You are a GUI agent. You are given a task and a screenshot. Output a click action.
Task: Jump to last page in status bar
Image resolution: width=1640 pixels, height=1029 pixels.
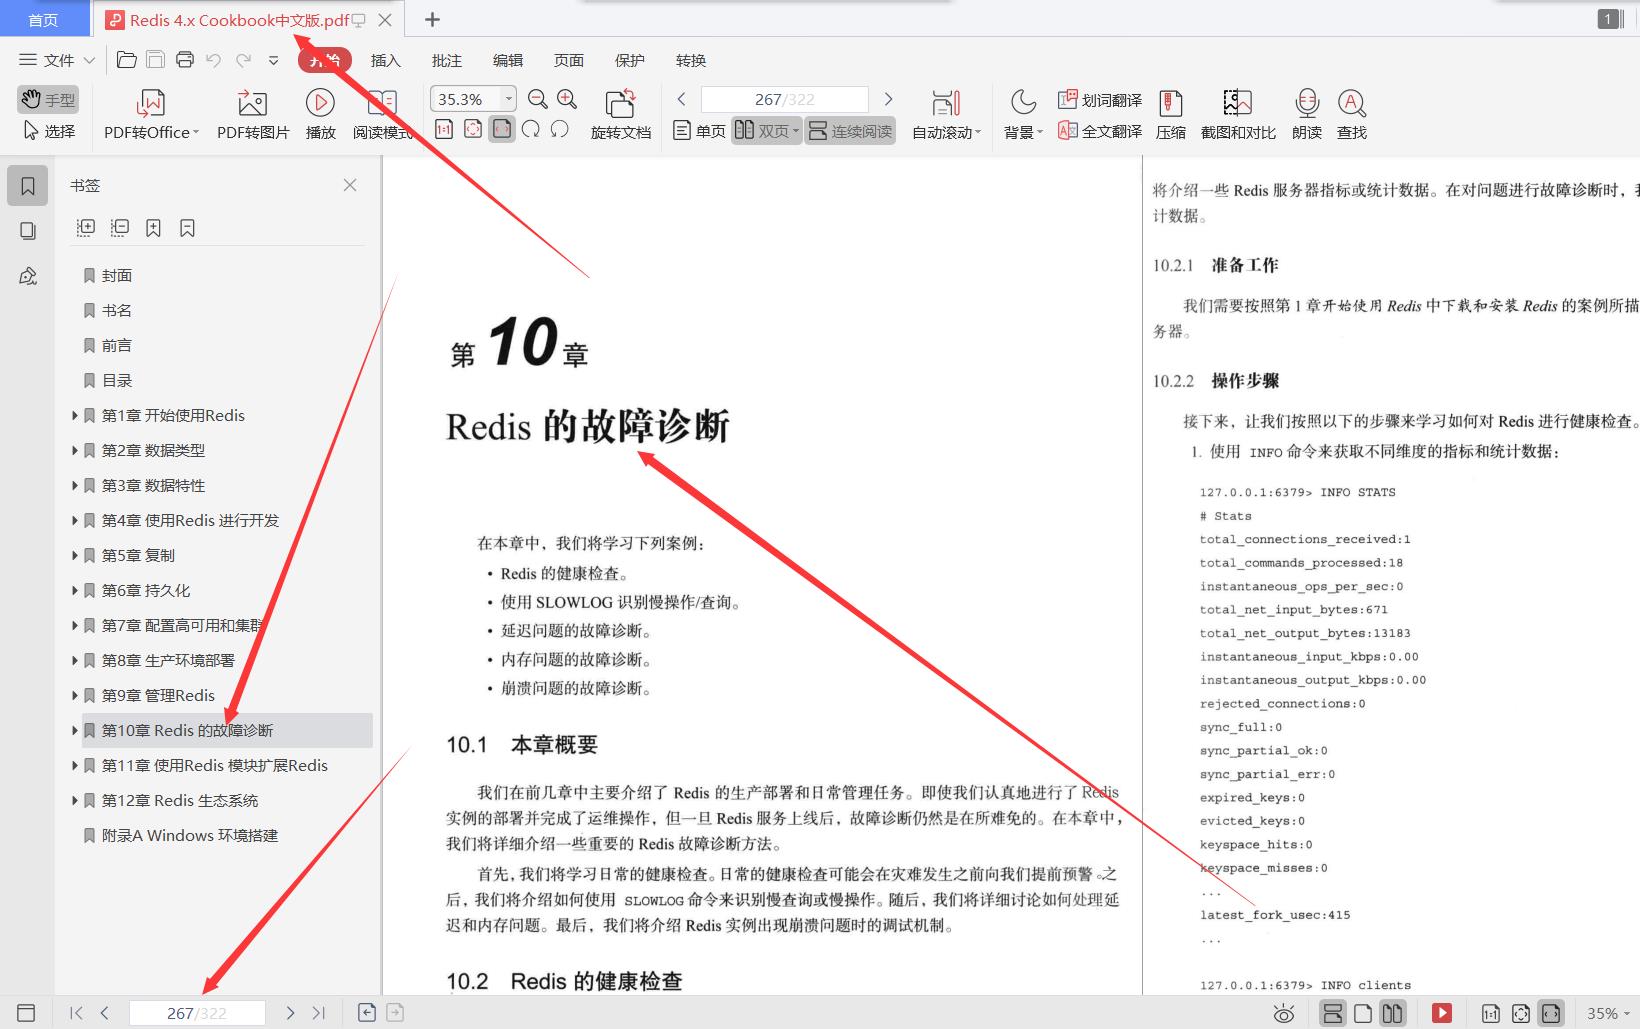(319, 1013)
